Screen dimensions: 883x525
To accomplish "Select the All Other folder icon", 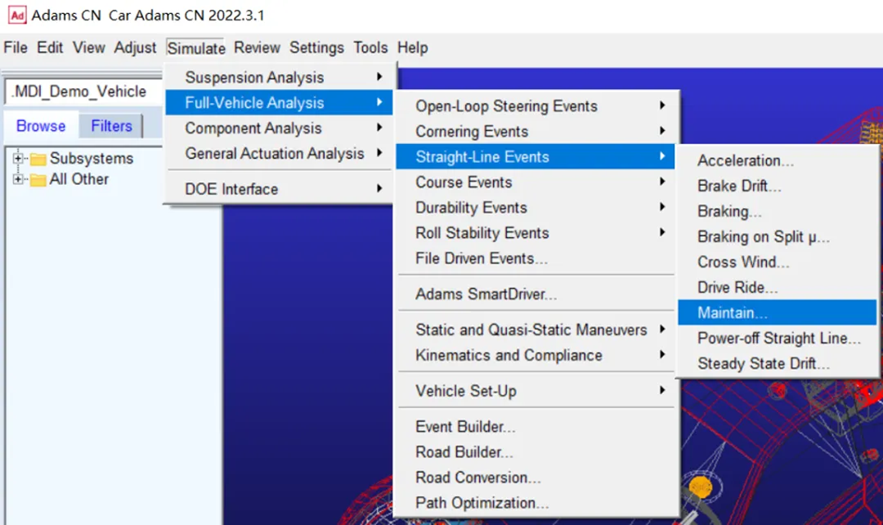I will (38, 180).
